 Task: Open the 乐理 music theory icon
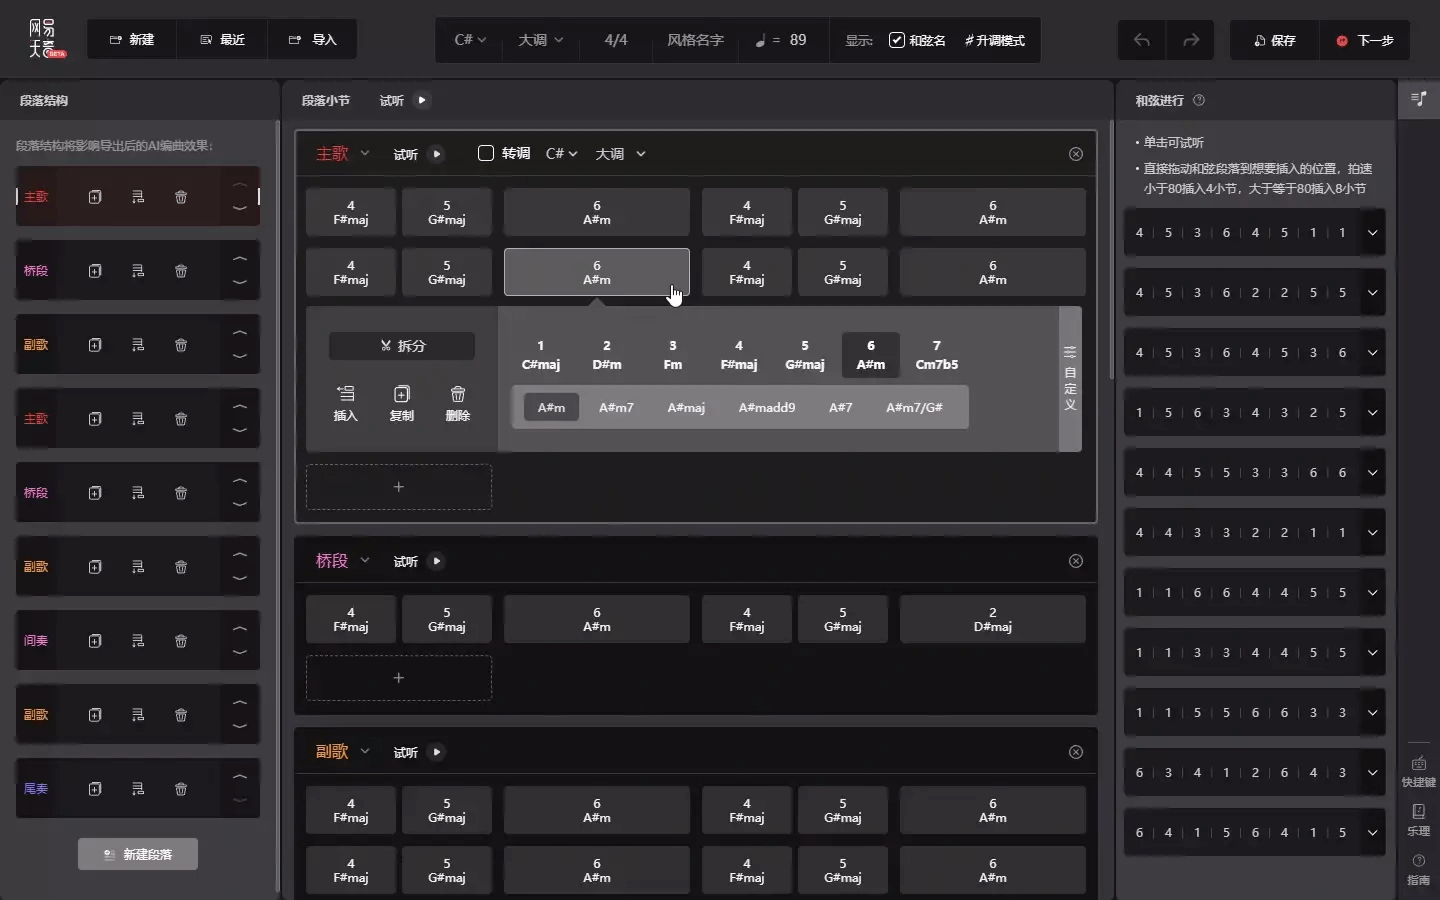pos(1418,818)
